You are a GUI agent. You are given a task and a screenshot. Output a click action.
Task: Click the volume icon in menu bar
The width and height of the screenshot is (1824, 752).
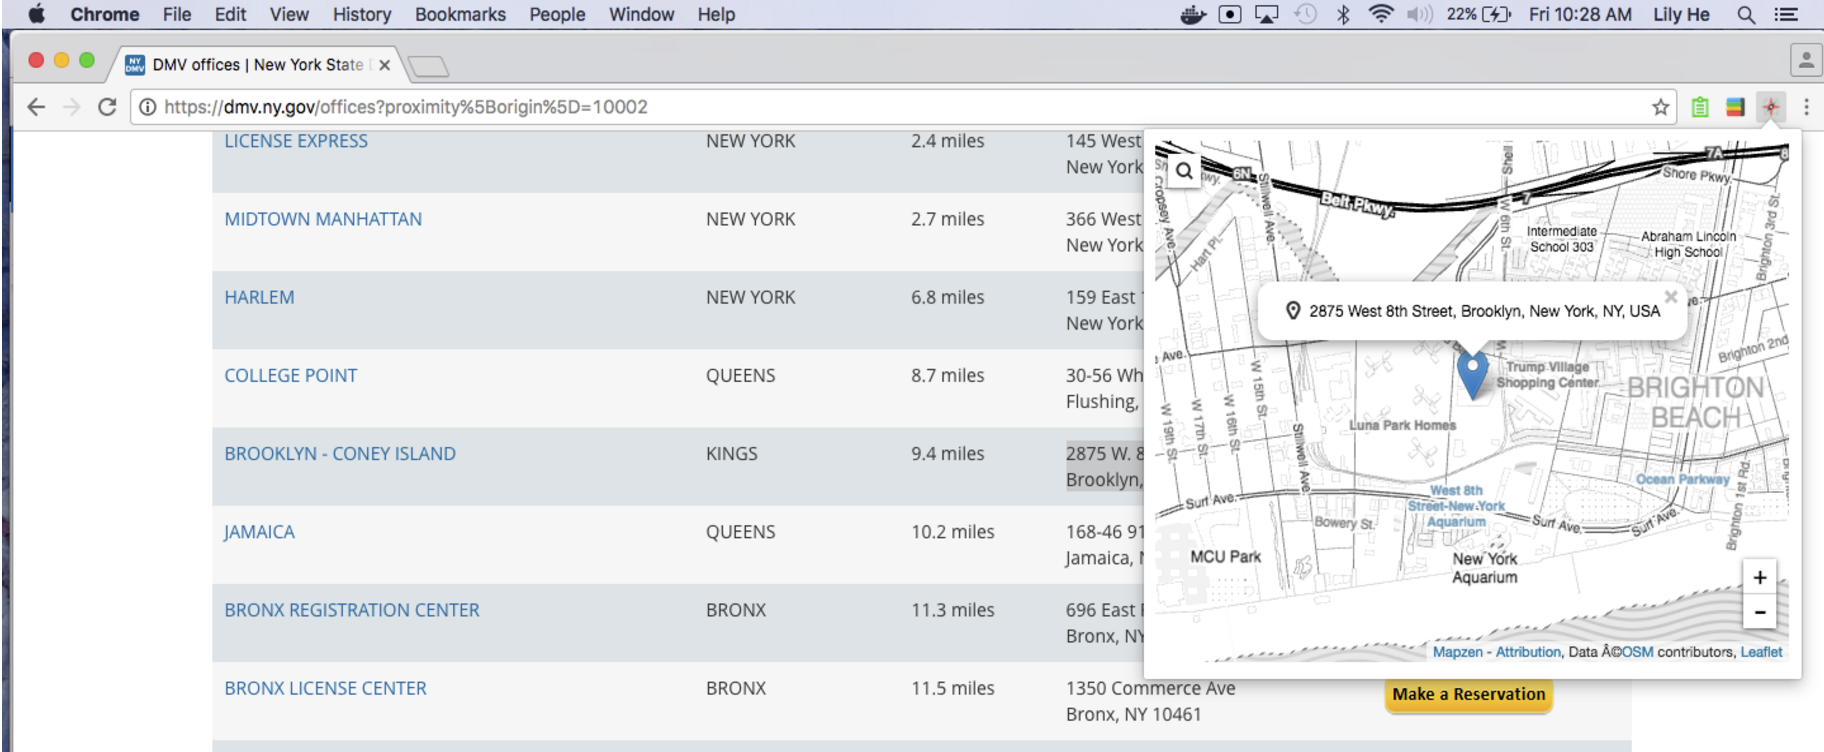1420,14
